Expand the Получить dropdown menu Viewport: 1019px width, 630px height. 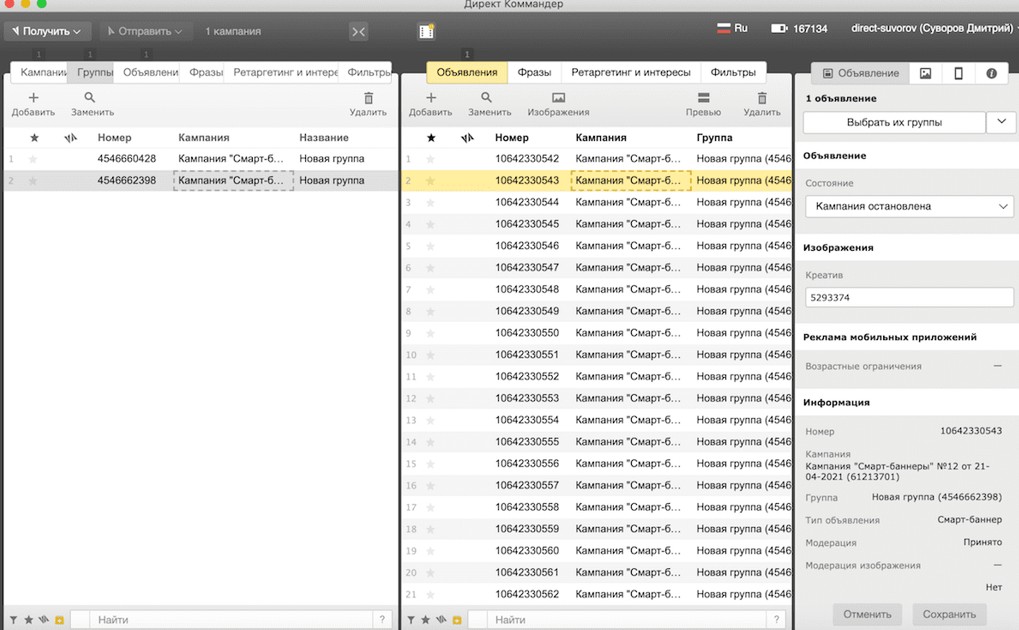pyautogui.click(x=50, y=31)
